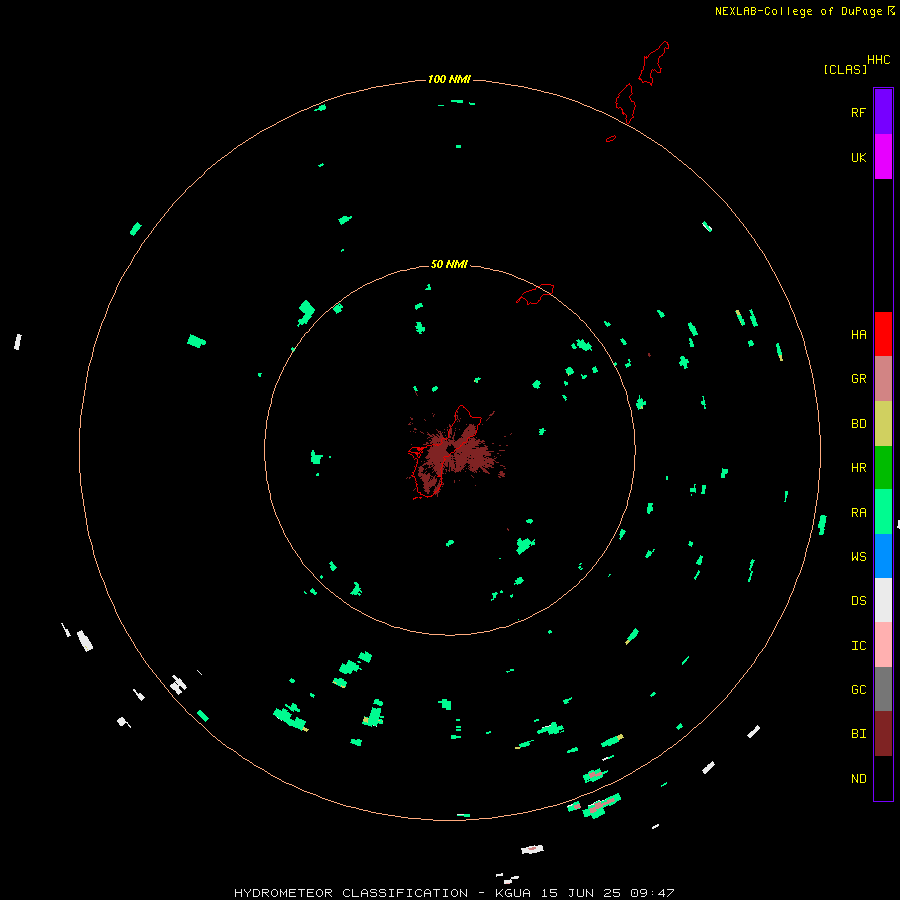Click the ND black legend swatch
Viewport: 900px width, 900px height.
(883, 778)
